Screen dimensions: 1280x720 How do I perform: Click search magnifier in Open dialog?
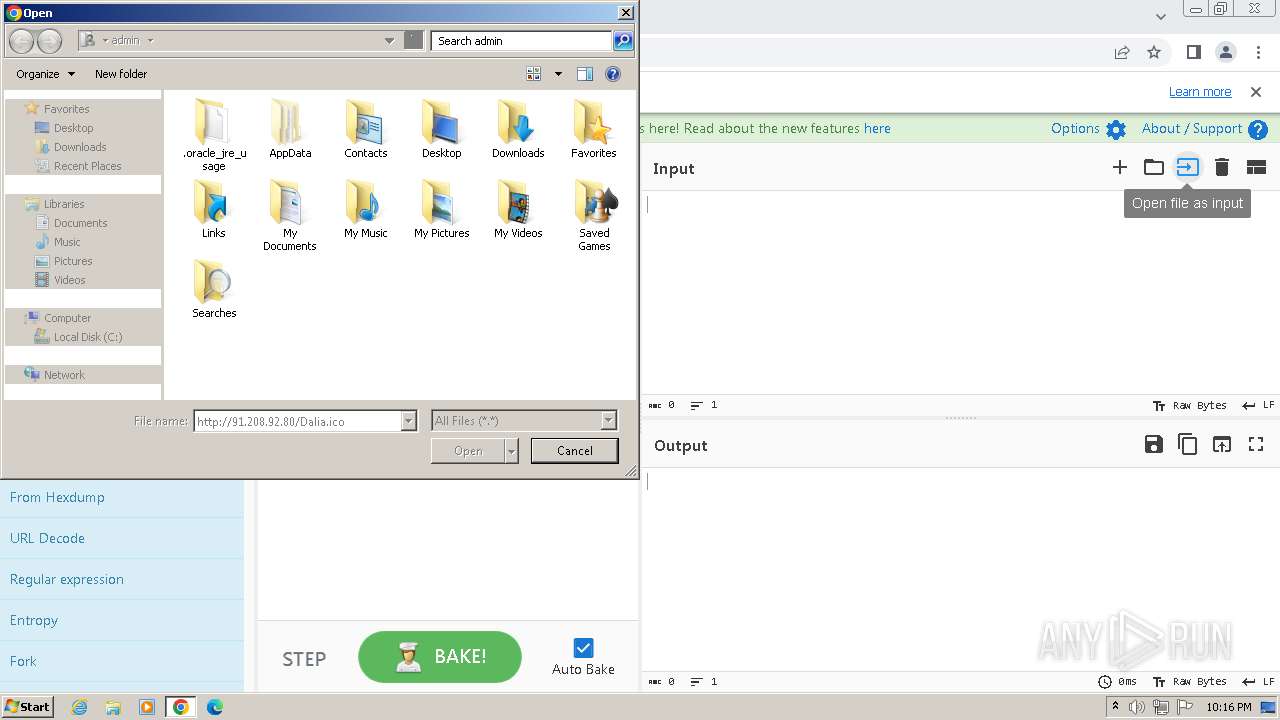623,41
